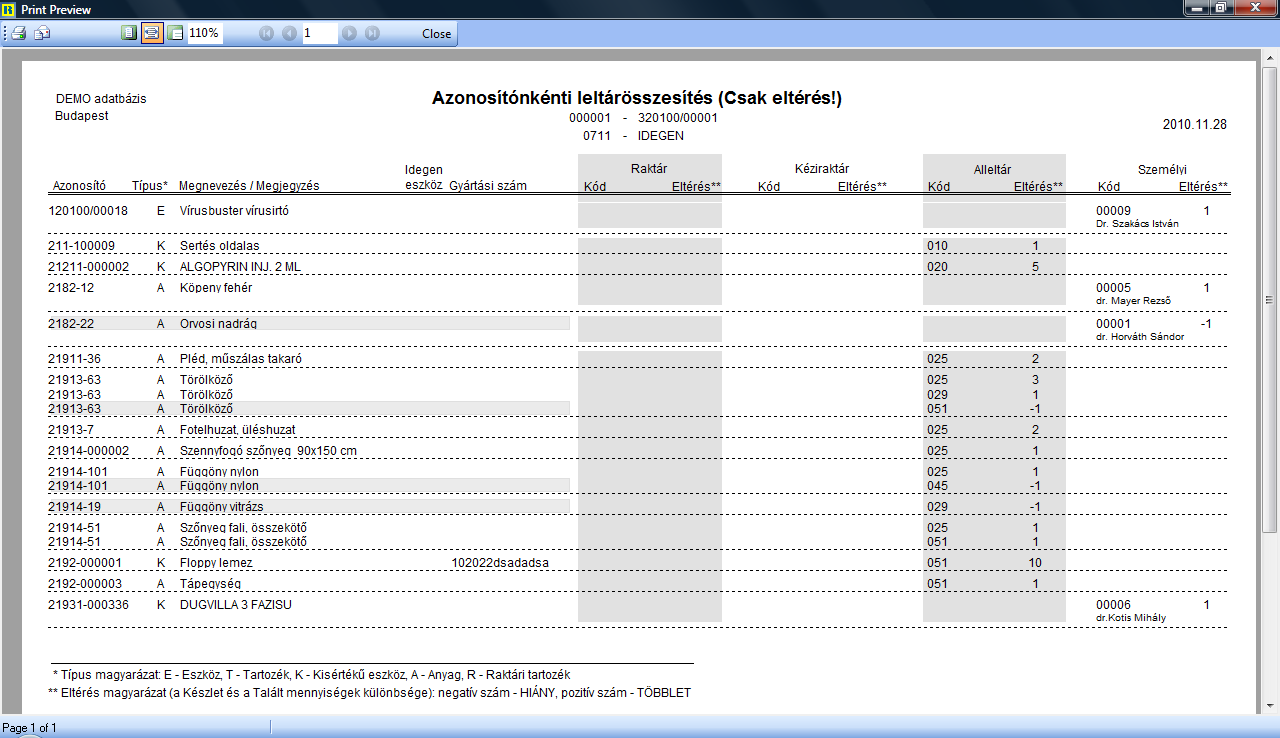The width and height of the screenshot is (1280, 738).
Task: Click 'Orvosi nadrág' item name
Action: click(x=217, y=324)
